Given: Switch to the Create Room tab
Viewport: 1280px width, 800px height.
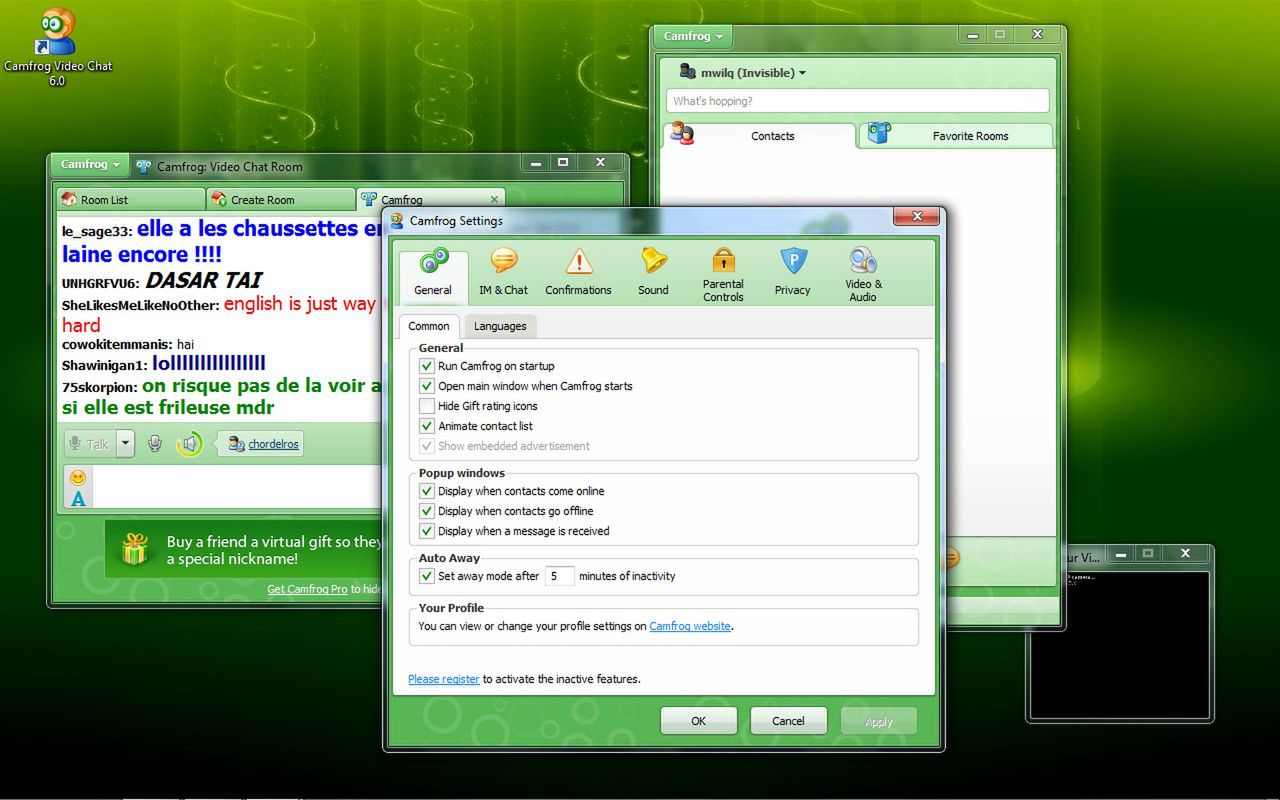Looking at the screenshot, I should tap(281, 199).
